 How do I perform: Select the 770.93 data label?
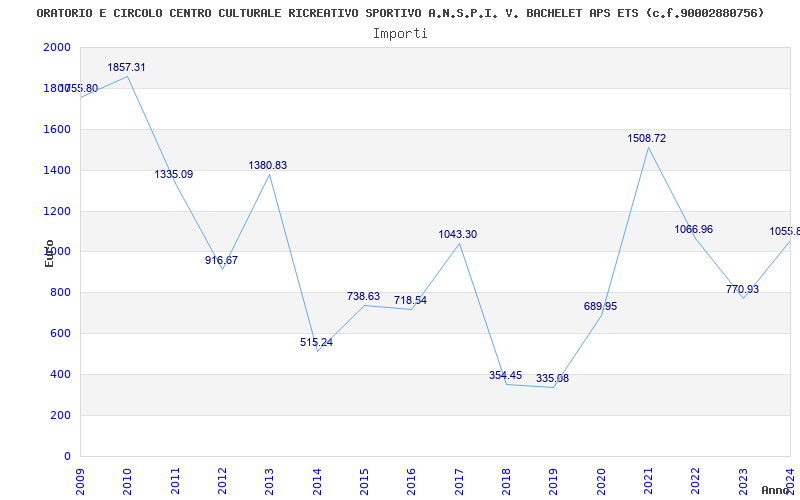pos(742,290)
